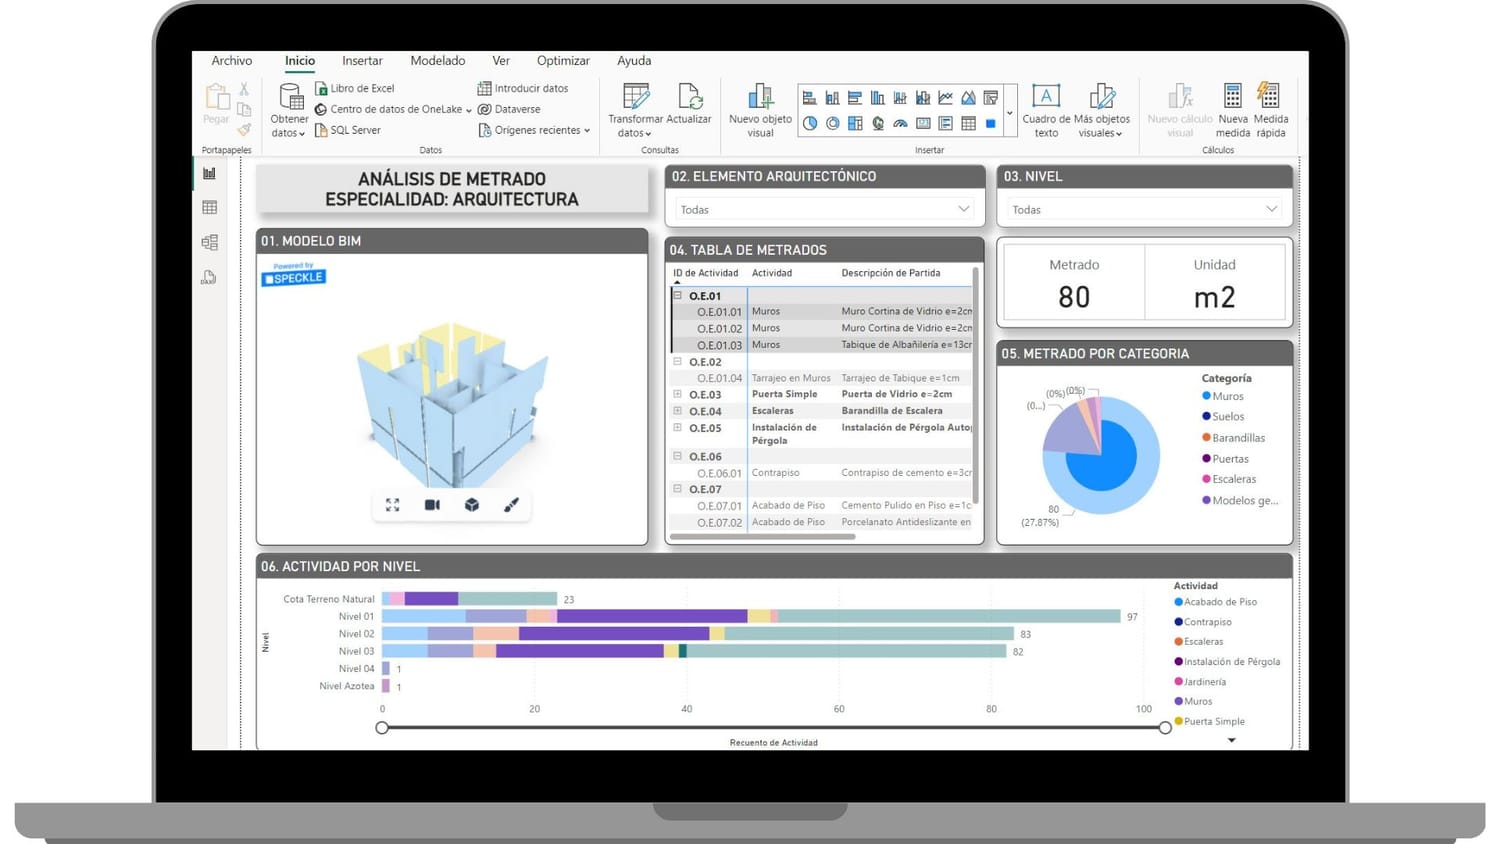Click SQL Server data source

348,130
